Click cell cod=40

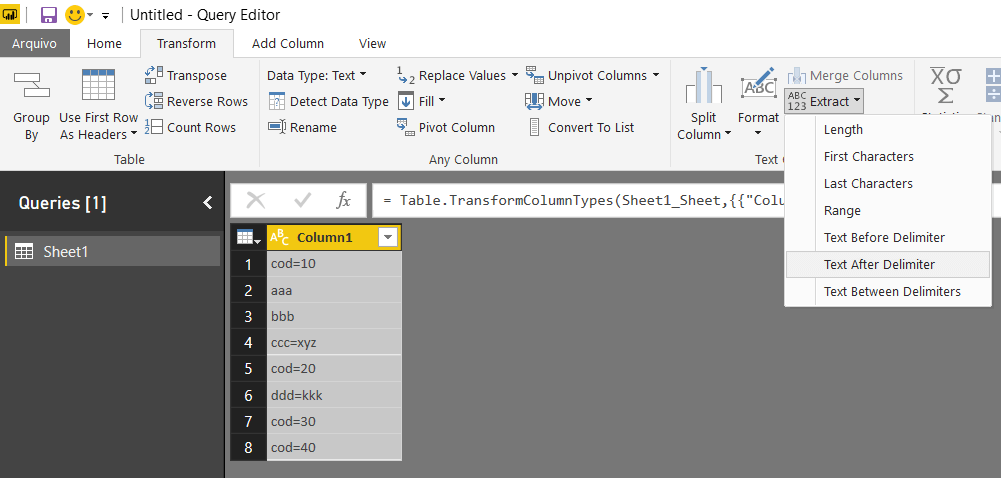click(x=334, y=447)
